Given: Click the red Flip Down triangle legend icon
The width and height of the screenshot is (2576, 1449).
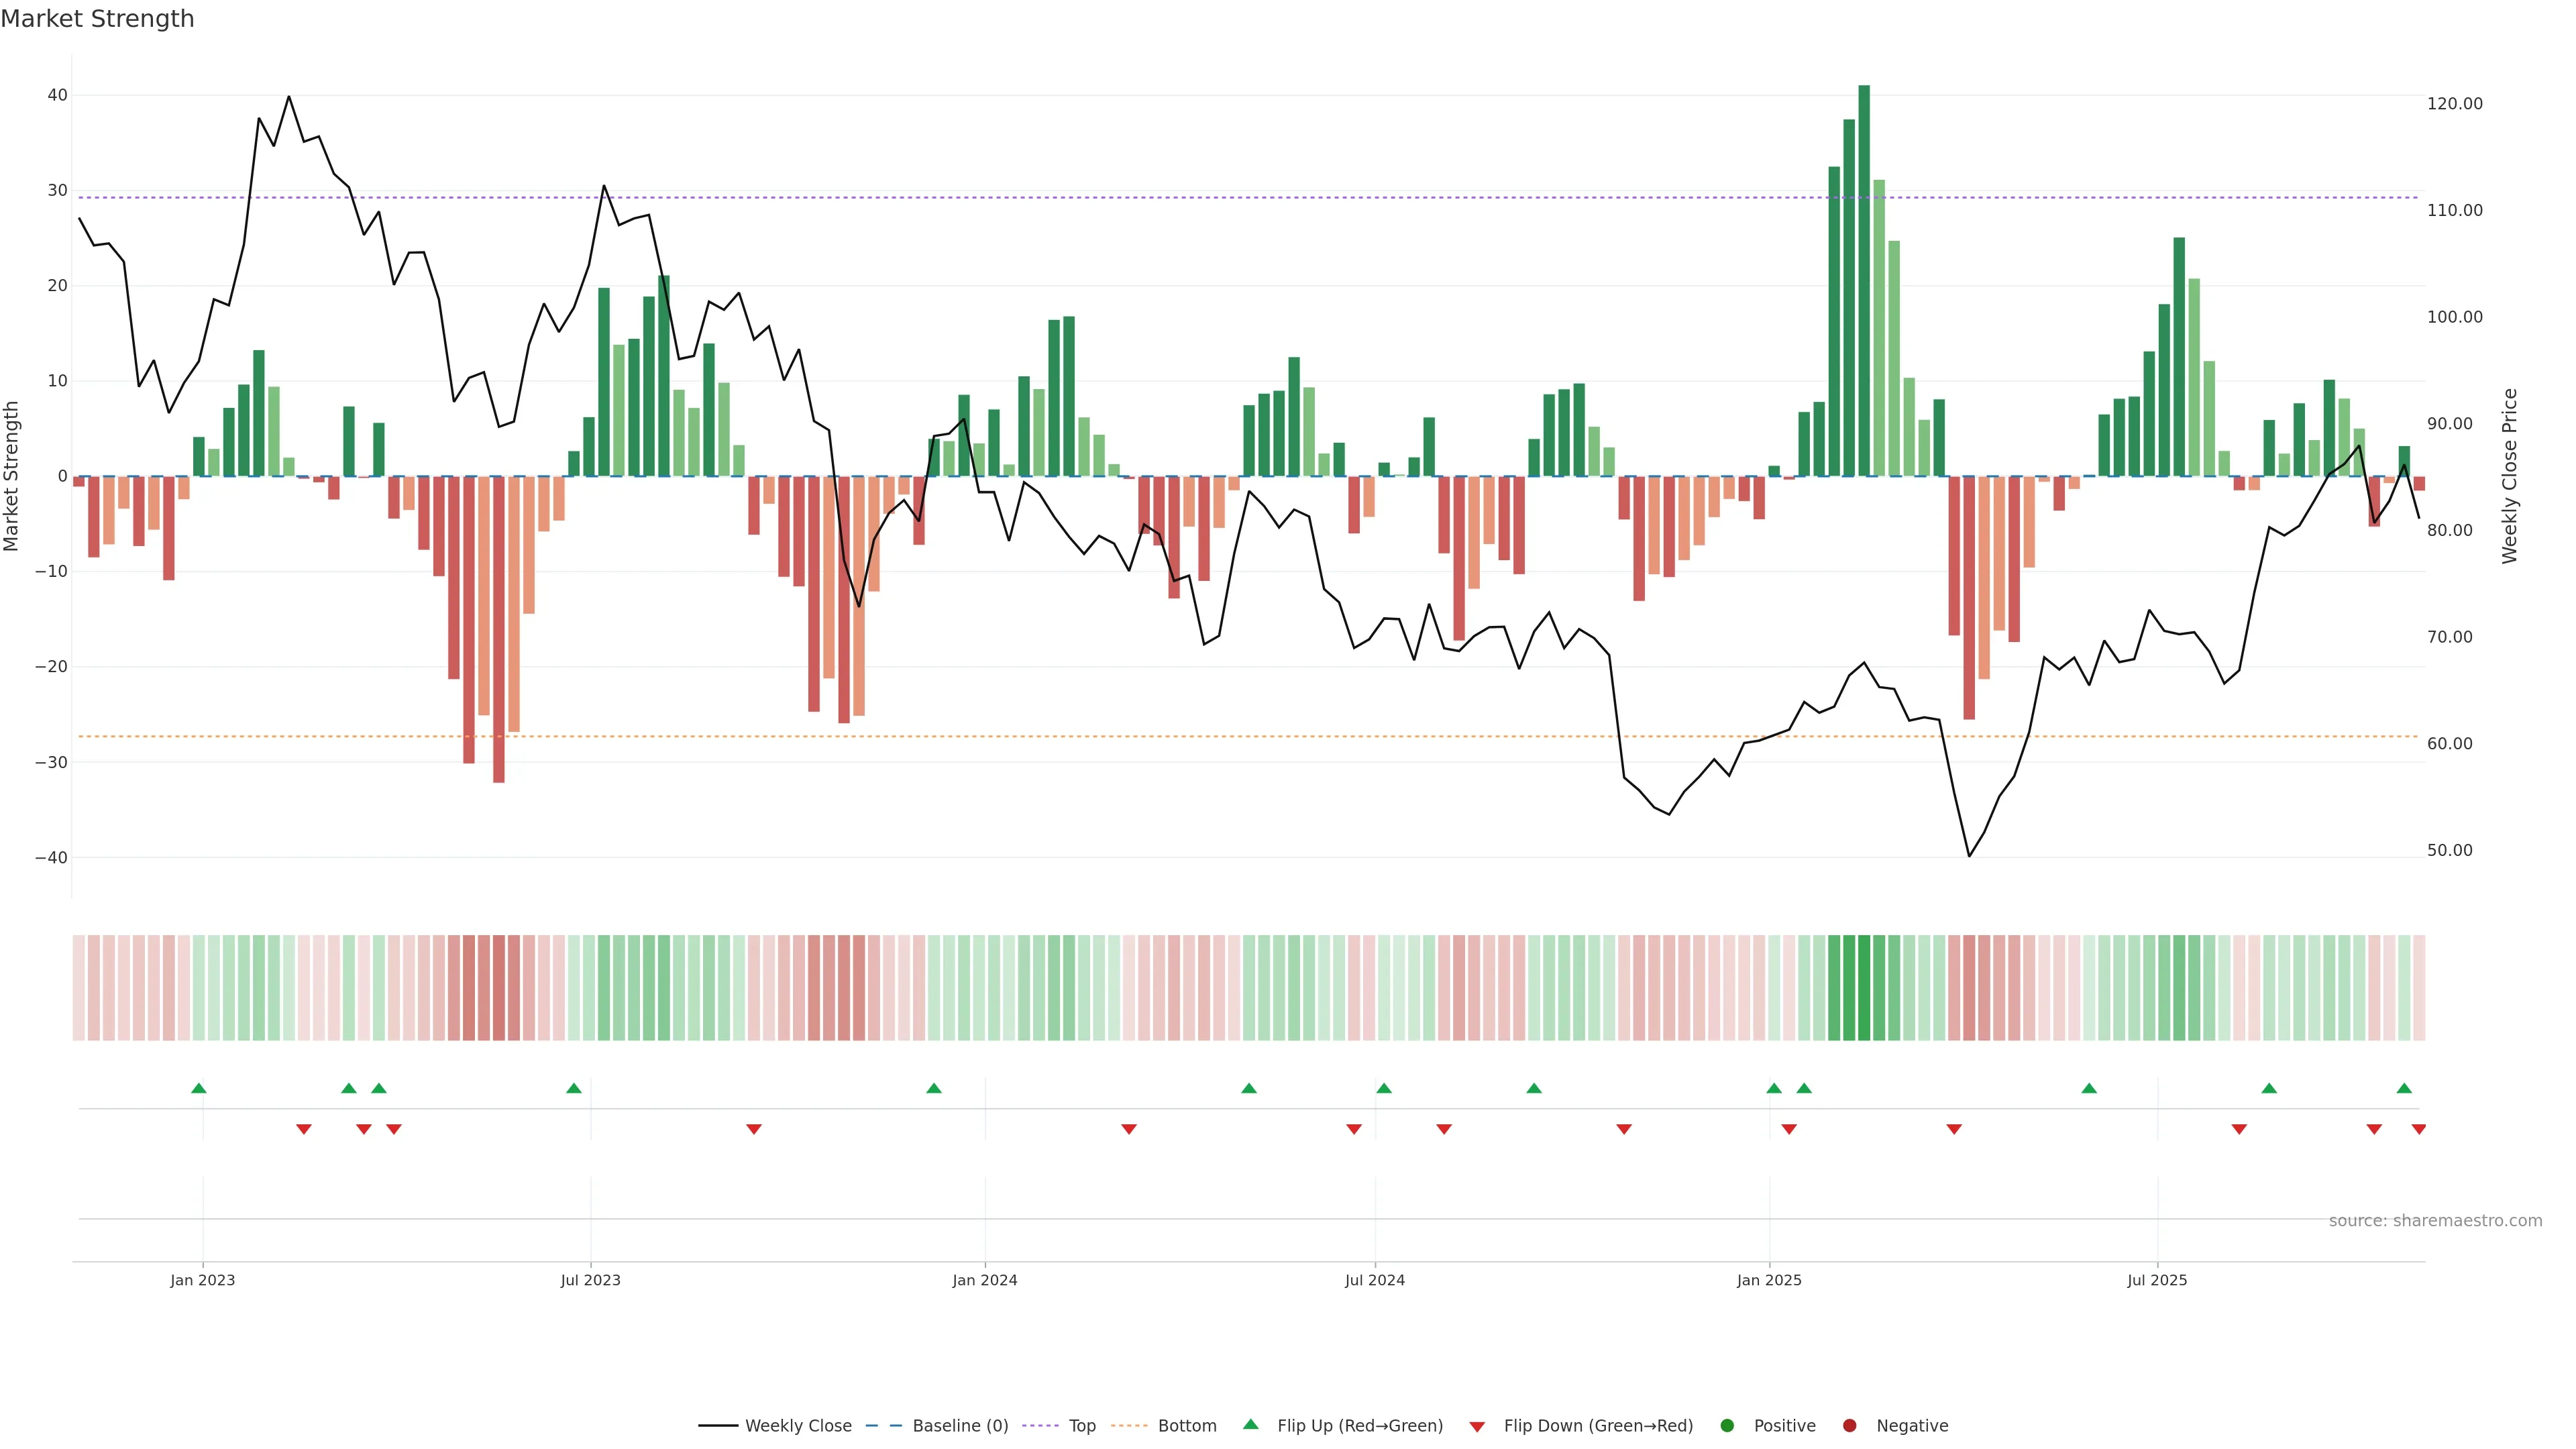Looking at the screenshot, I should pos(1477,1427).
